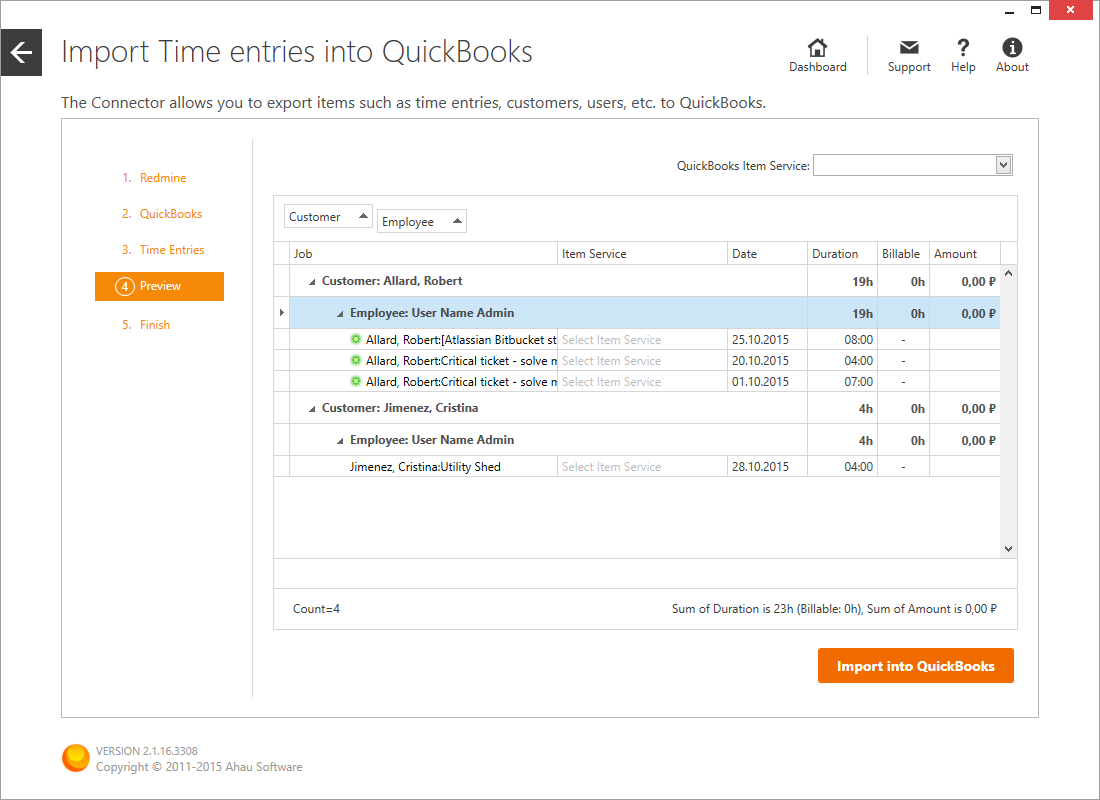Click green status icon on 01.10.2015 entry
This screenshot has width=1100, height=800.
[x=356, y=382]
